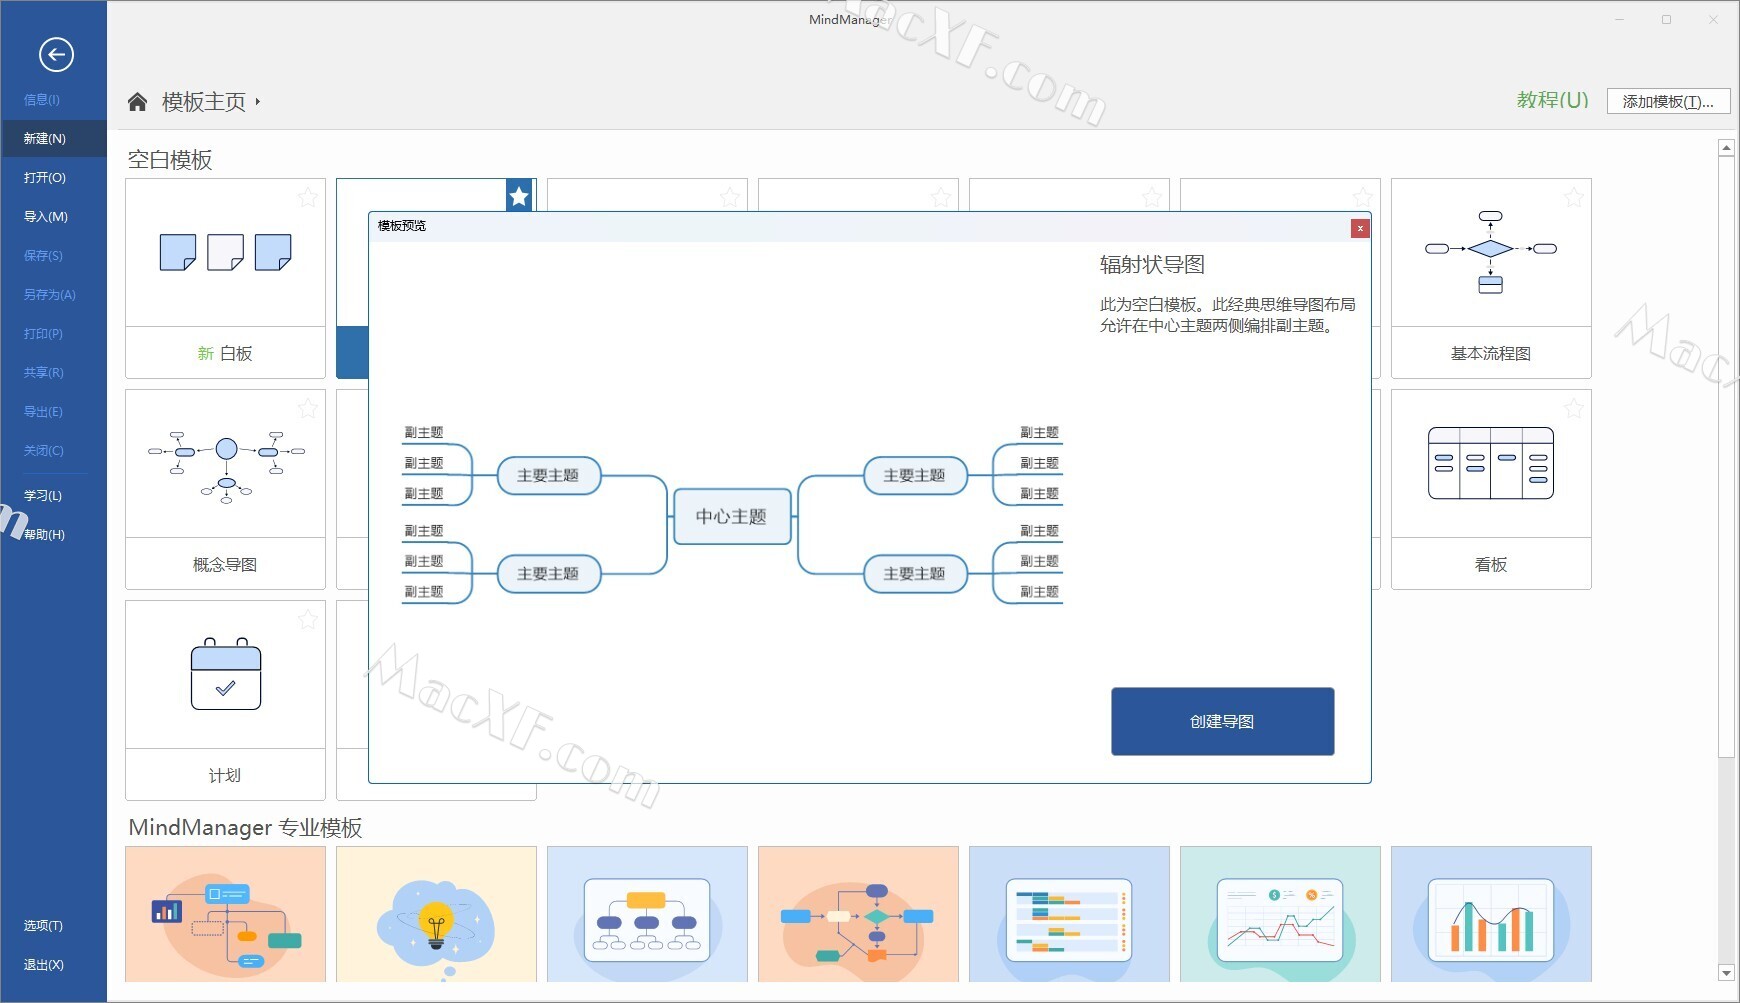
Task: Click 退出(X) in the sidebar
Action: coord(43,964)
